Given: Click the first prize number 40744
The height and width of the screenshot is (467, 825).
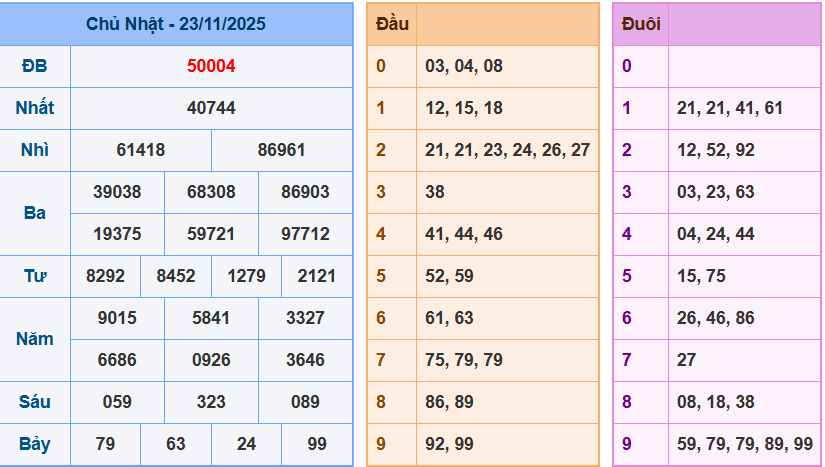Looking at the screenshot, I should click(211, 108).
